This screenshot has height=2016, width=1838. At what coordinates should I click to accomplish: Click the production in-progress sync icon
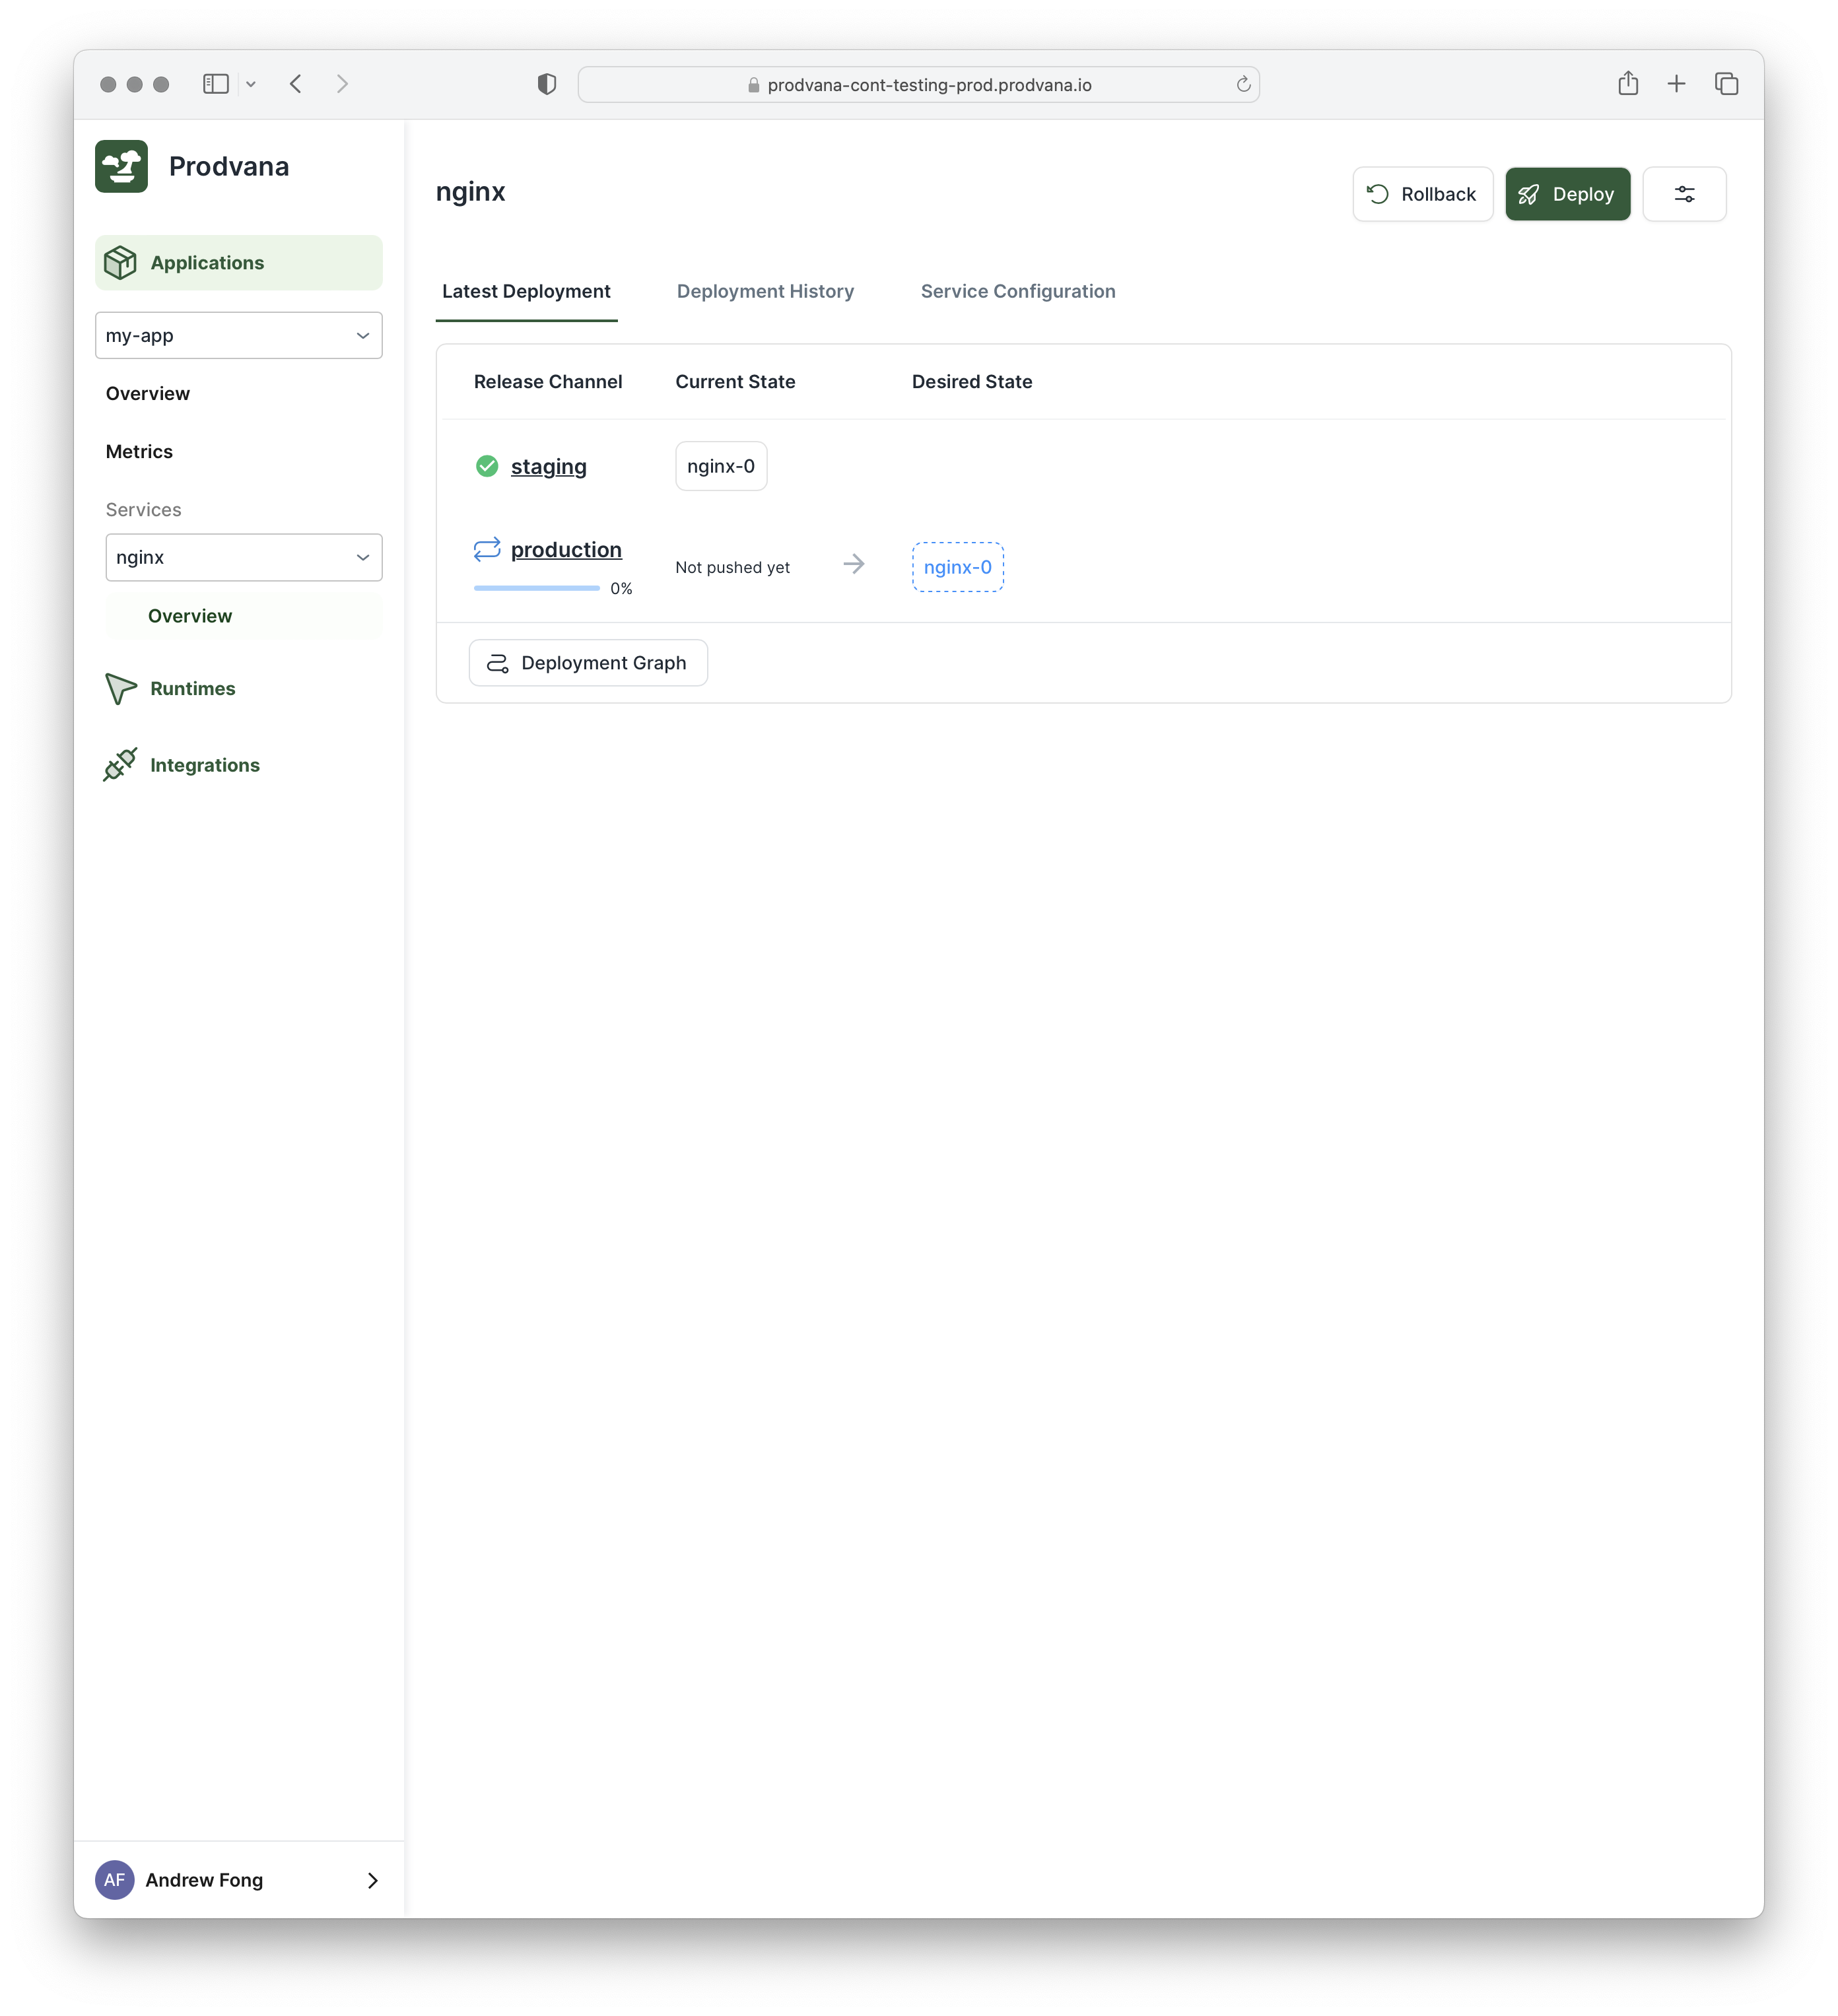tap(487, 549)
